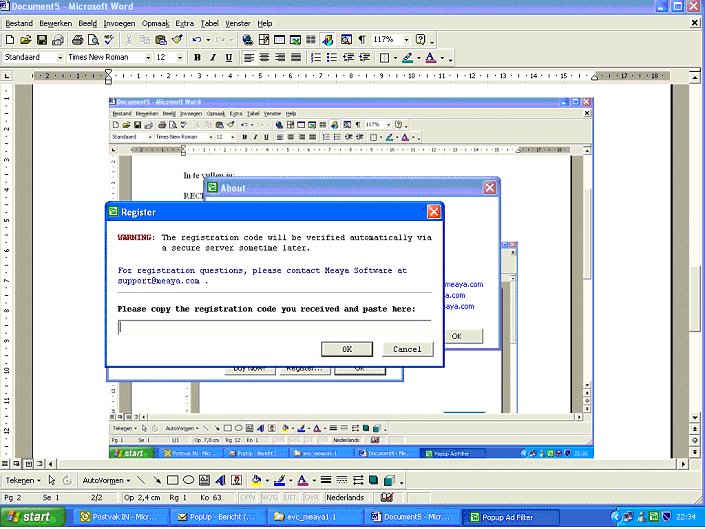Apply numbered list formatting

point(316,58)
